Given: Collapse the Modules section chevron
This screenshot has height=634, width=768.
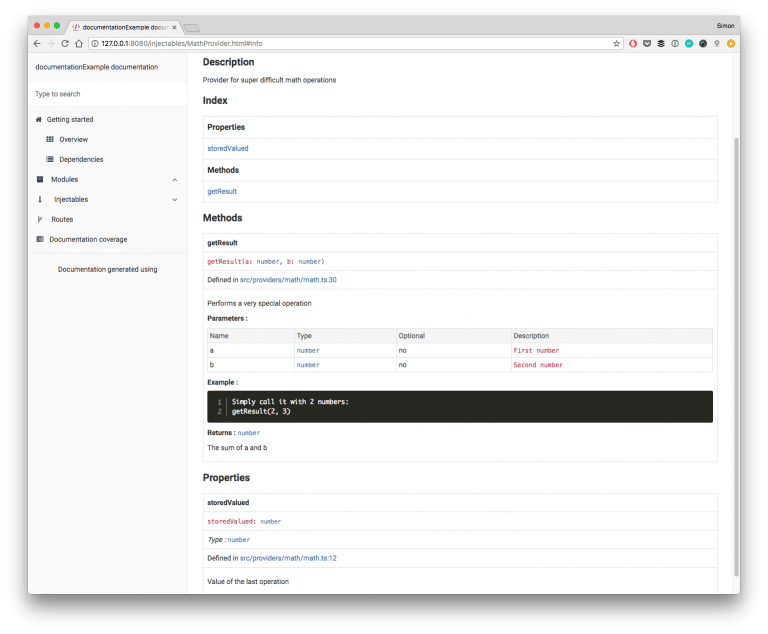Looking at the screenshot, I should click(x=175, y=180).
